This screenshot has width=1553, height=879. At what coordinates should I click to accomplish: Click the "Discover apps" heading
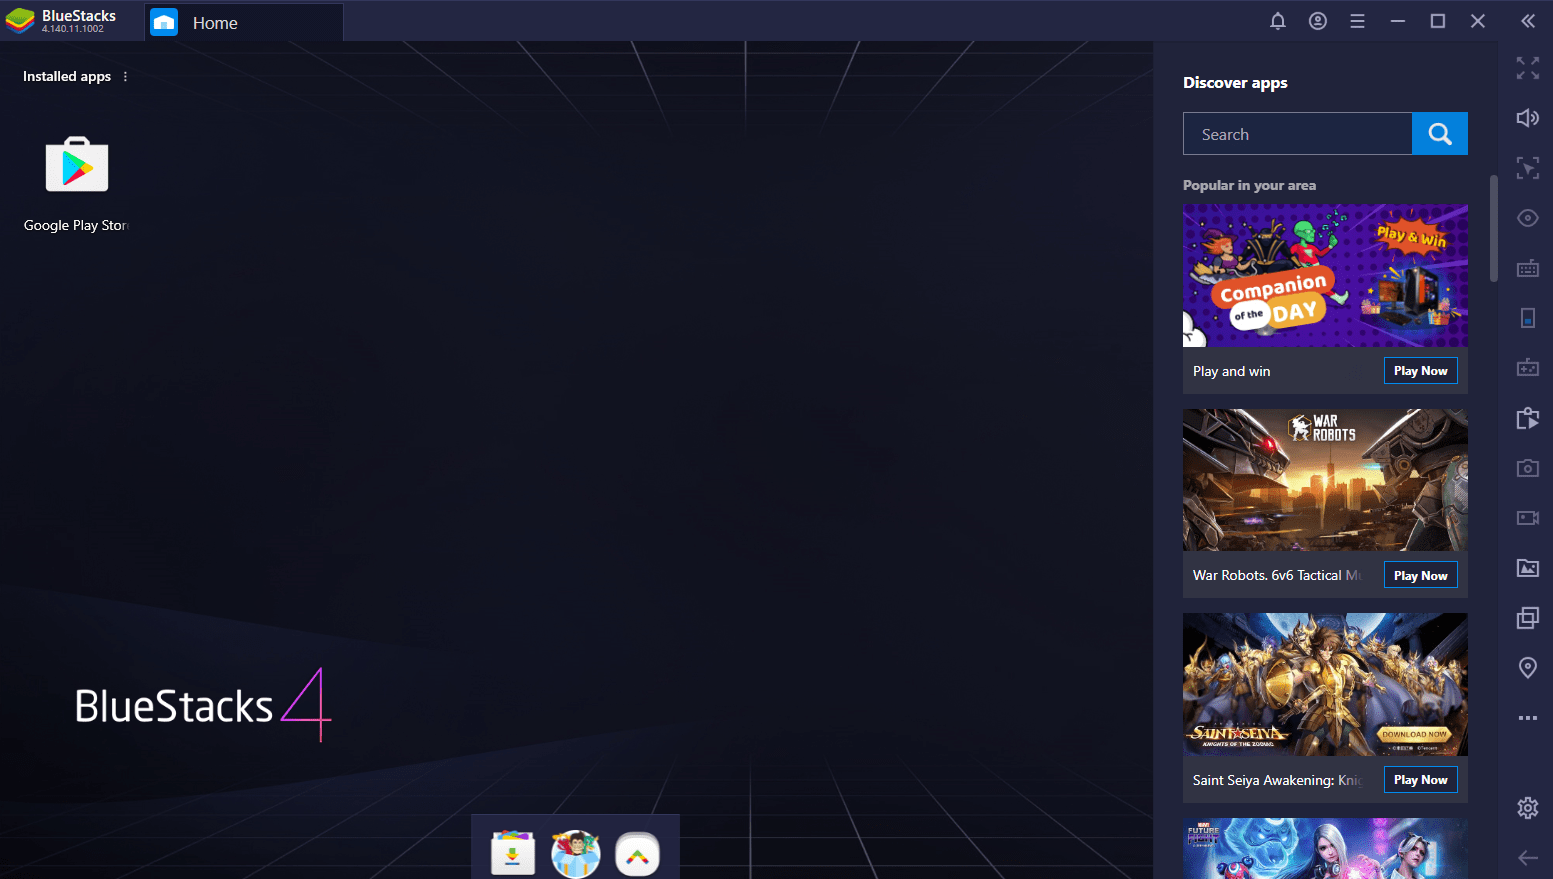click(x=1235, y=83)
